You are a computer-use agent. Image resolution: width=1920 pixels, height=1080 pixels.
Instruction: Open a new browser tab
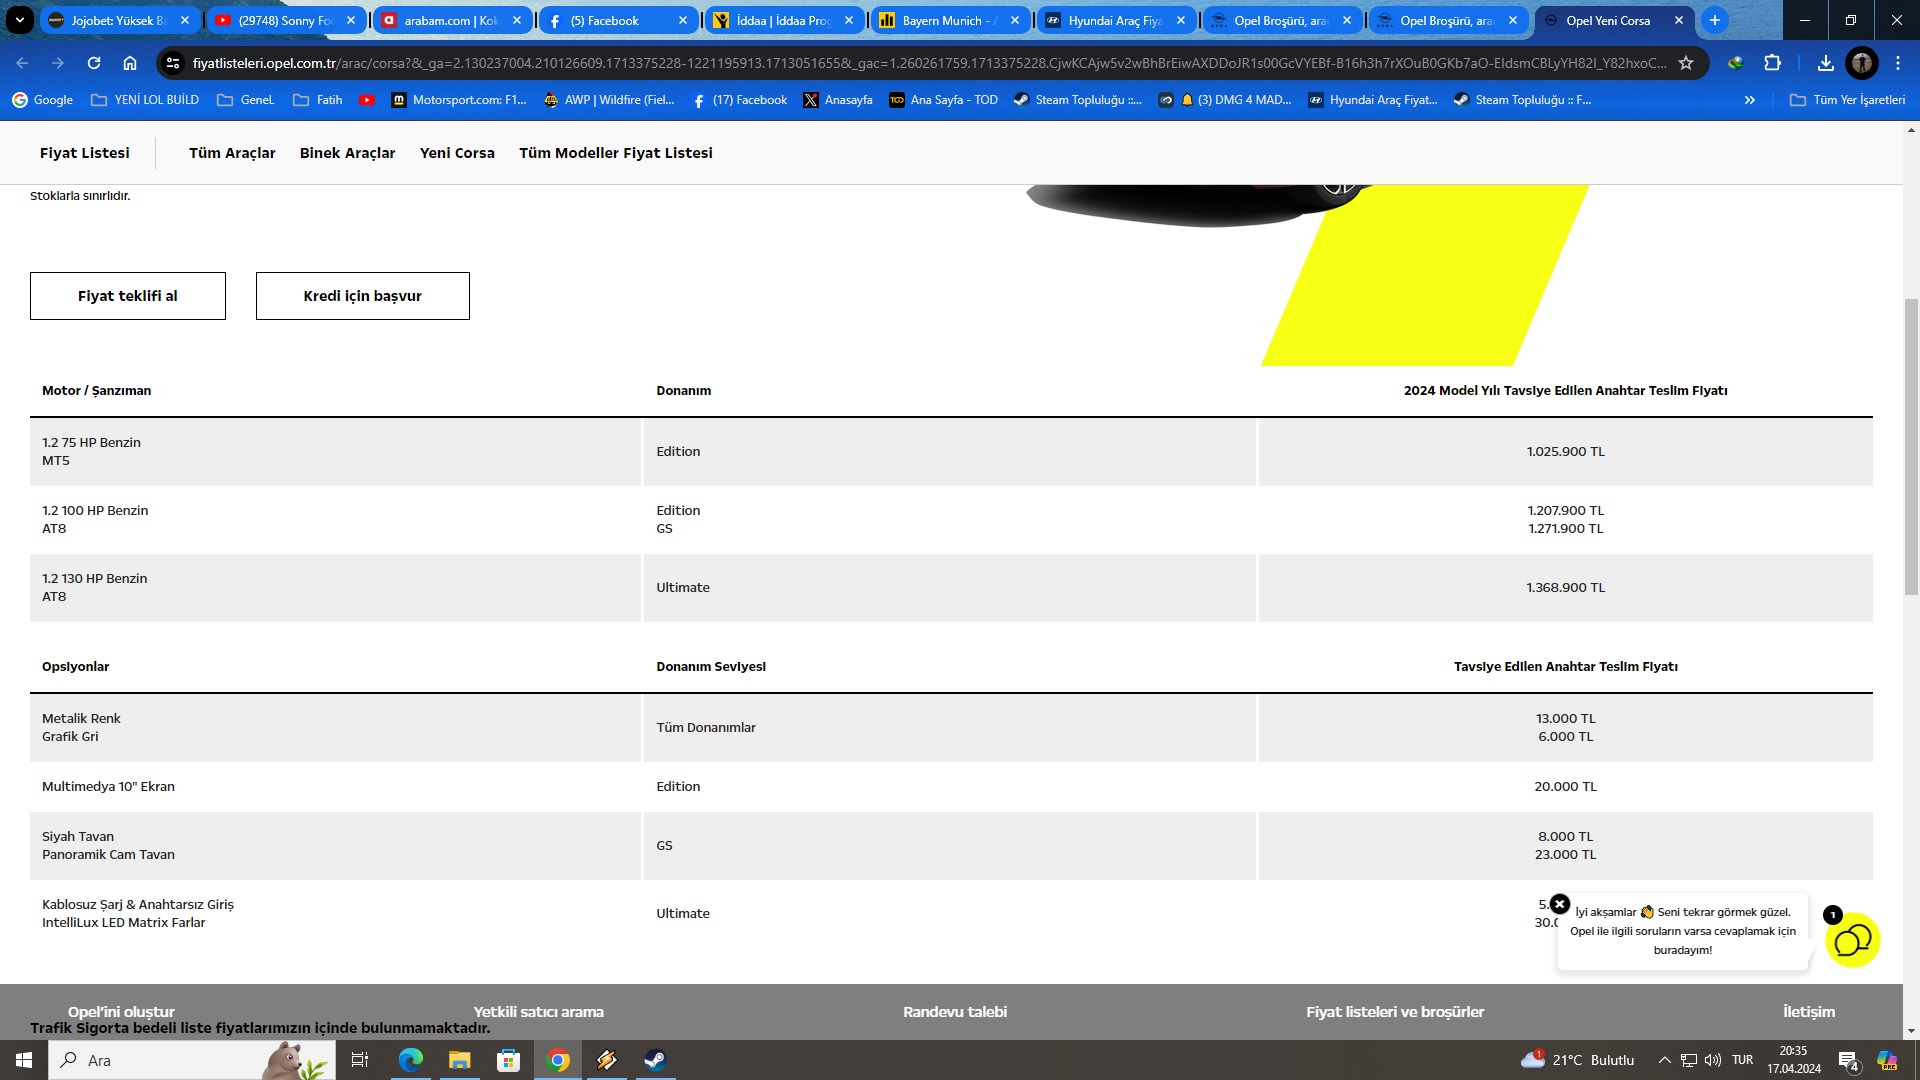tap(1714, 20)
